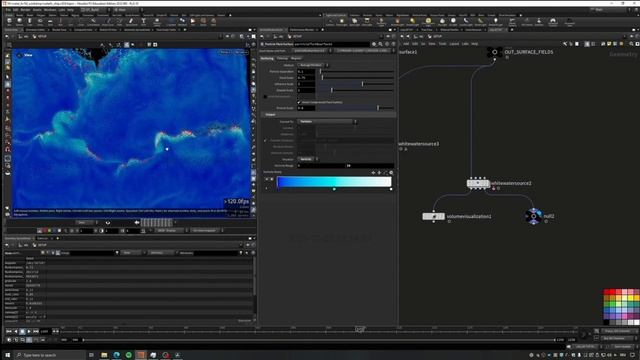Select the Grid shelf tool
This screenshot has width=640, height=360.
tap(50, 21)
